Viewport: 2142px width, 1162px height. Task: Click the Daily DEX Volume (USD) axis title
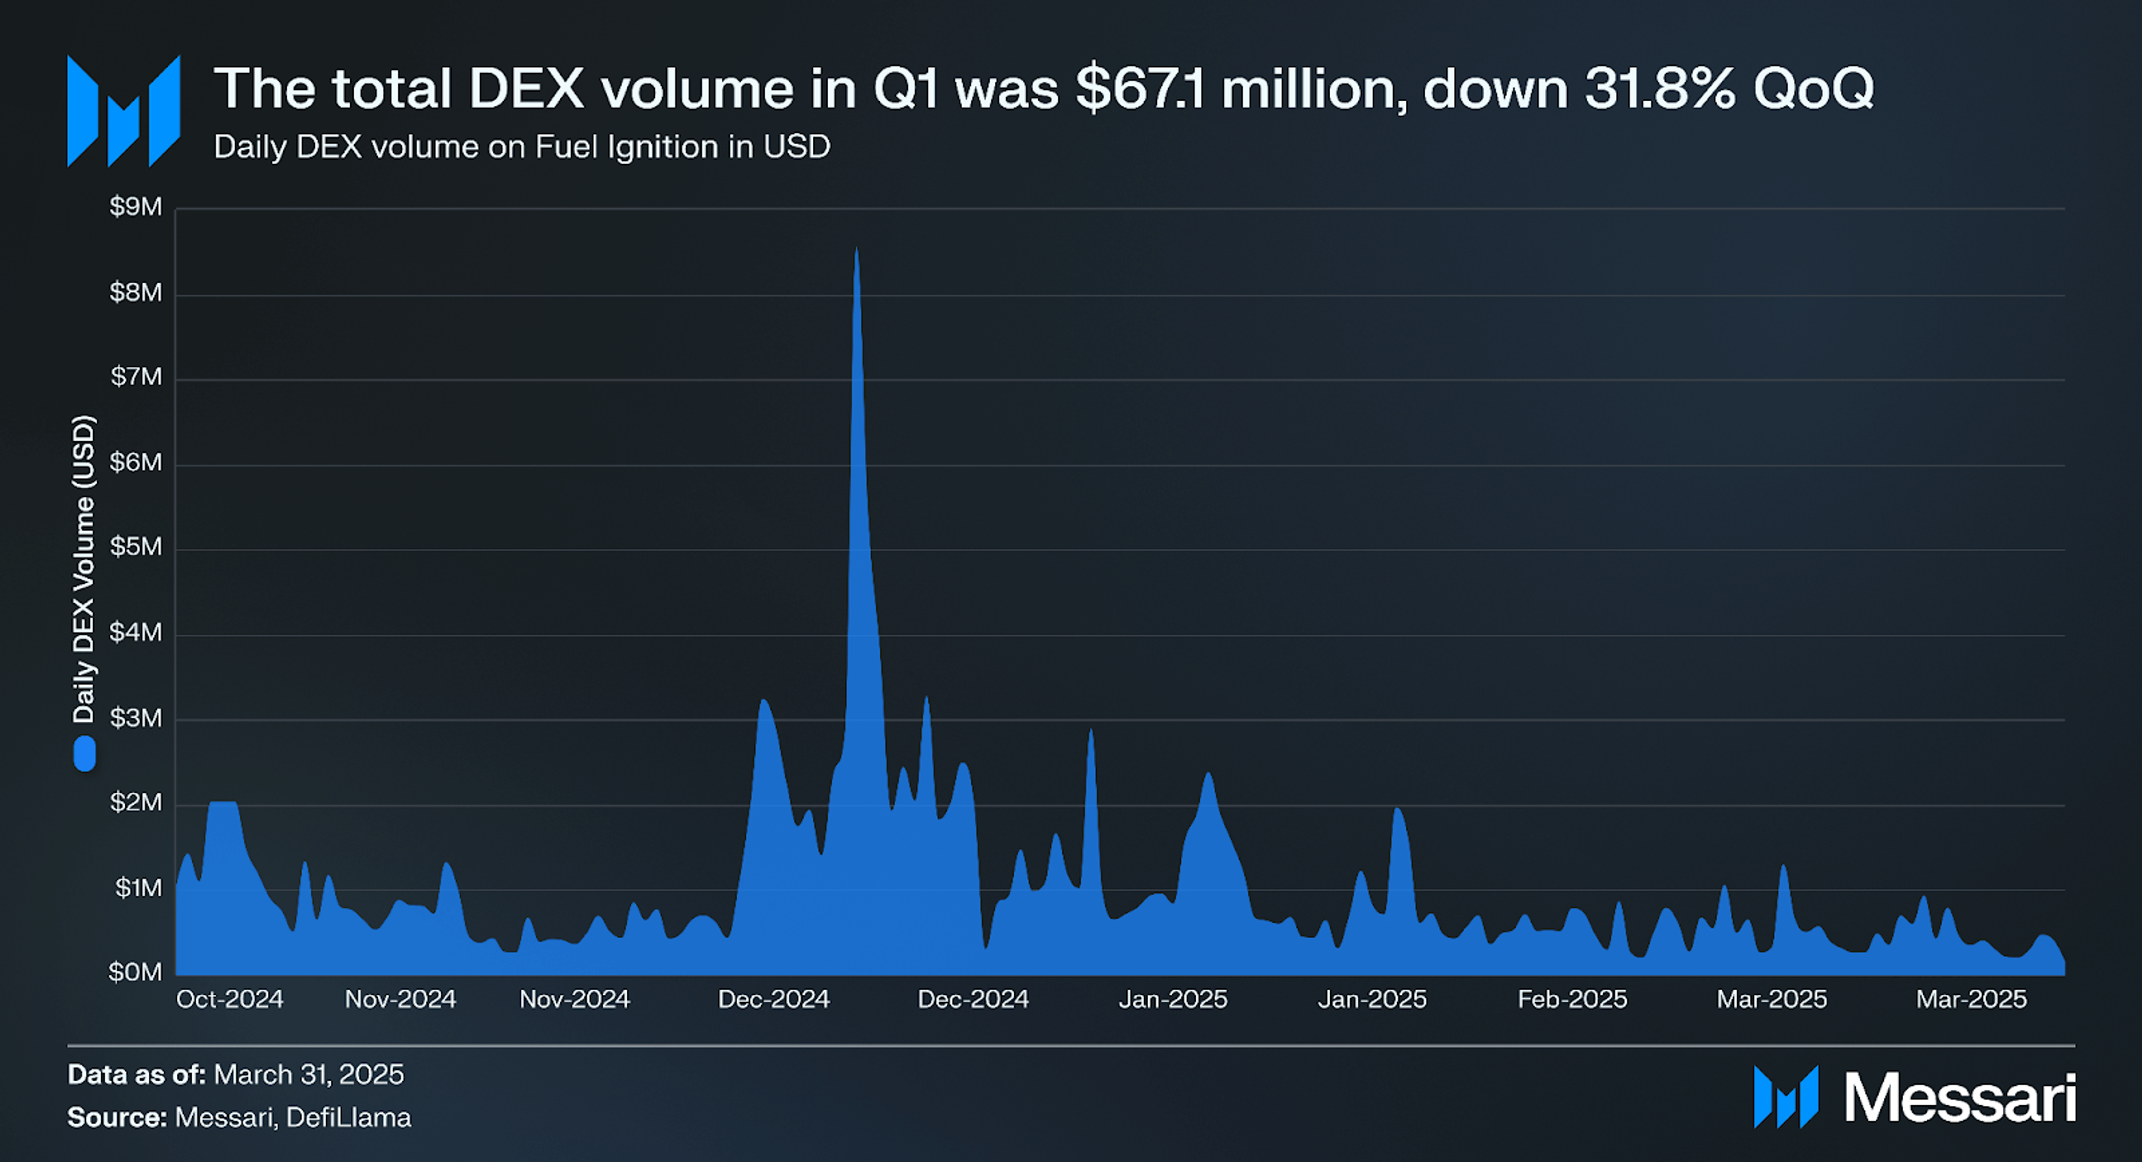(x=84, y=569)
